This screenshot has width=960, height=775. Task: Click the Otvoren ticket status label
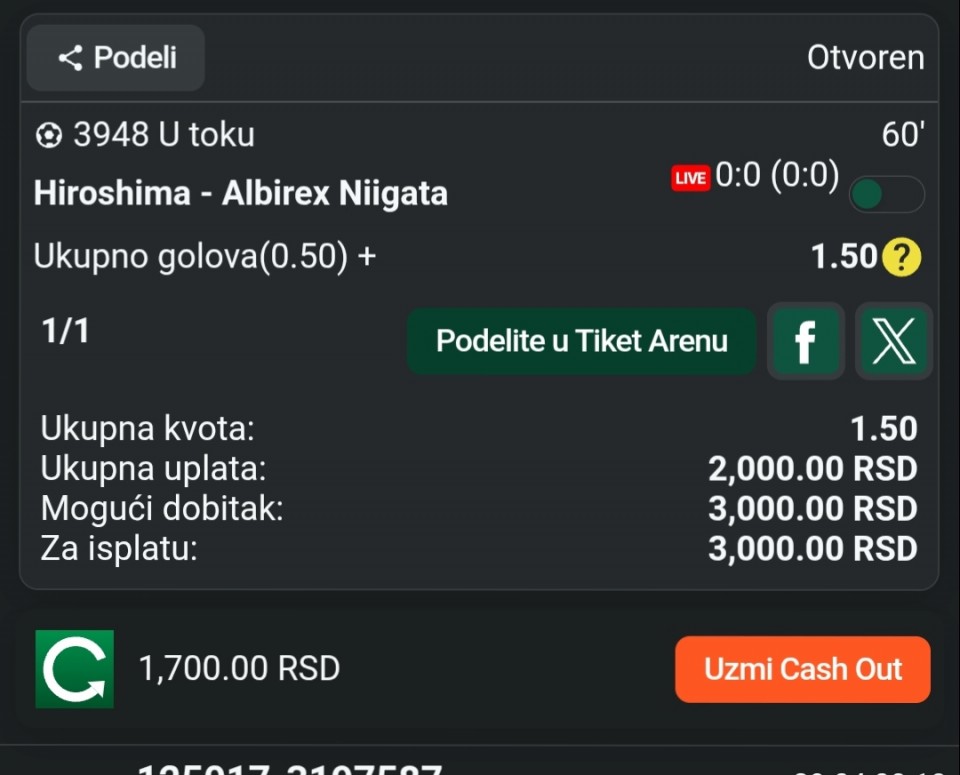tap(865, 58)
